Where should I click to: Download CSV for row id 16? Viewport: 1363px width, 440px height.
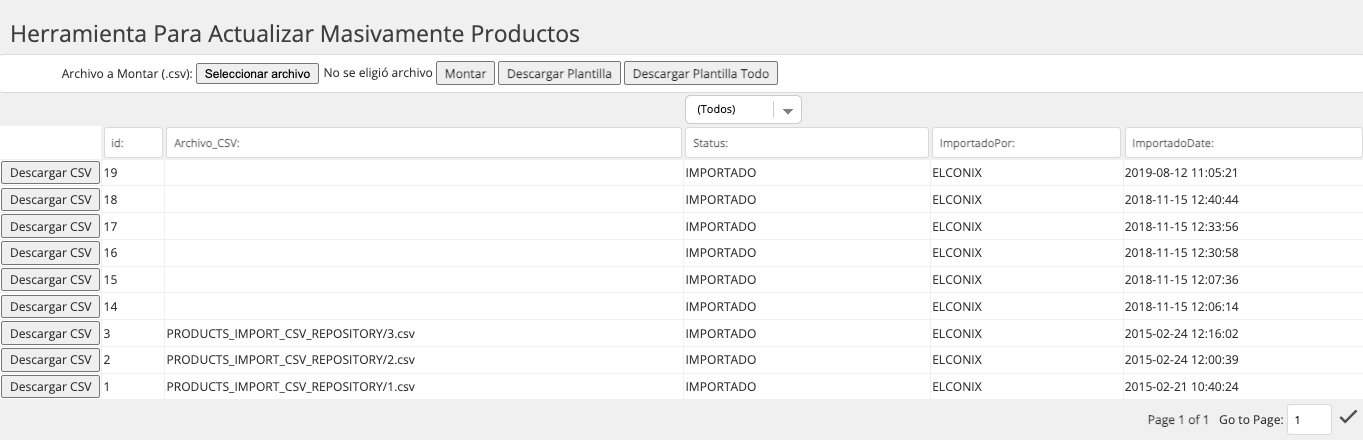[50, 252]
